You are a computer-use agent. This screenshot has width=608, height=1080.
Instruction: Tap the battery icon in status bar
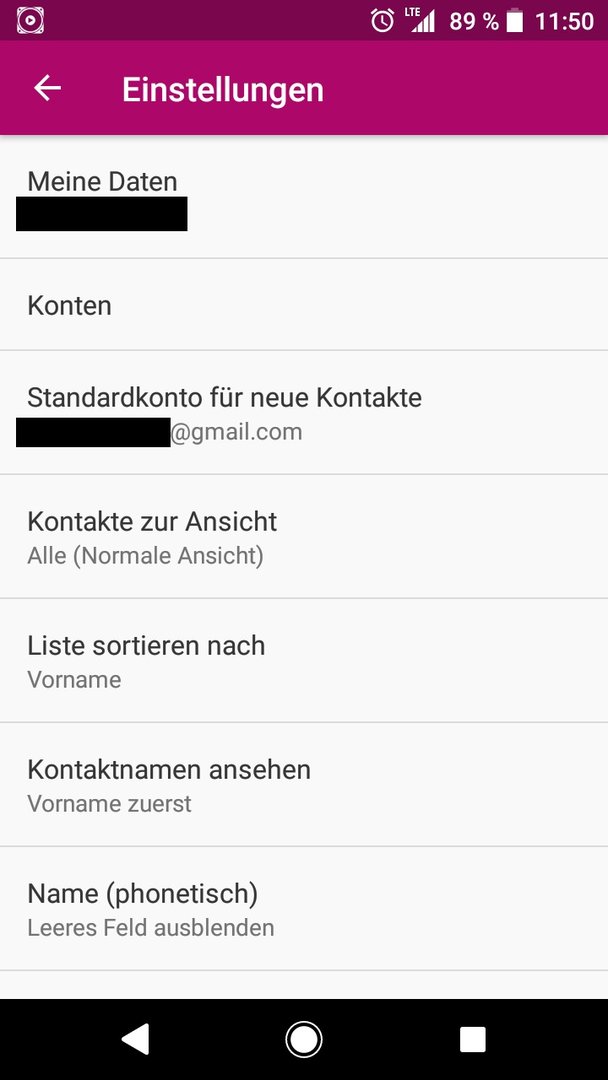click(515, 21)
